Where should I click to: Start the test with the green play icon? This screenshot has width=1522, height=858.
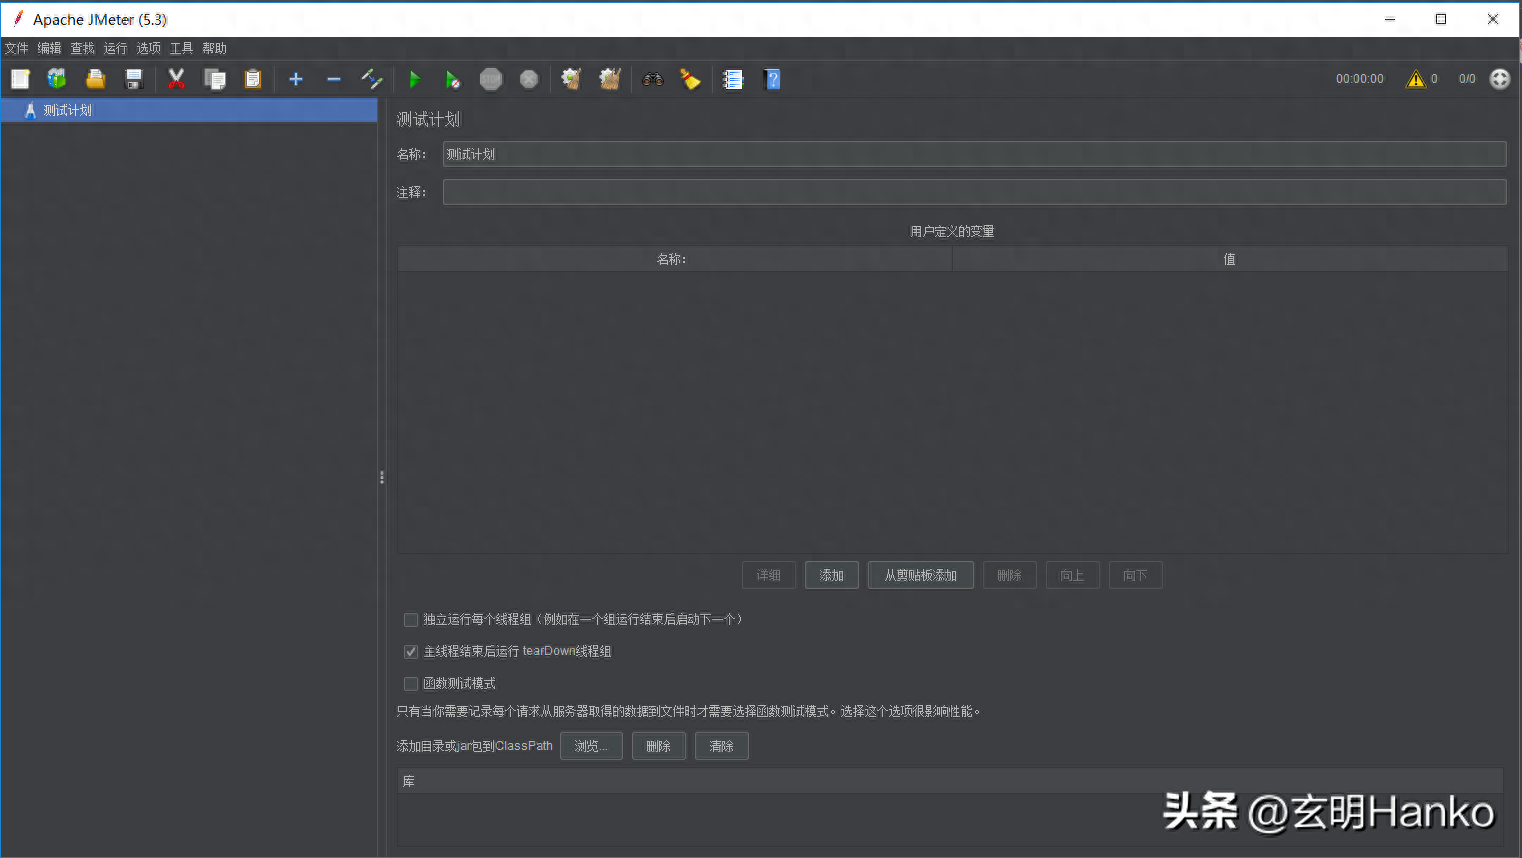tap(414, 79)
